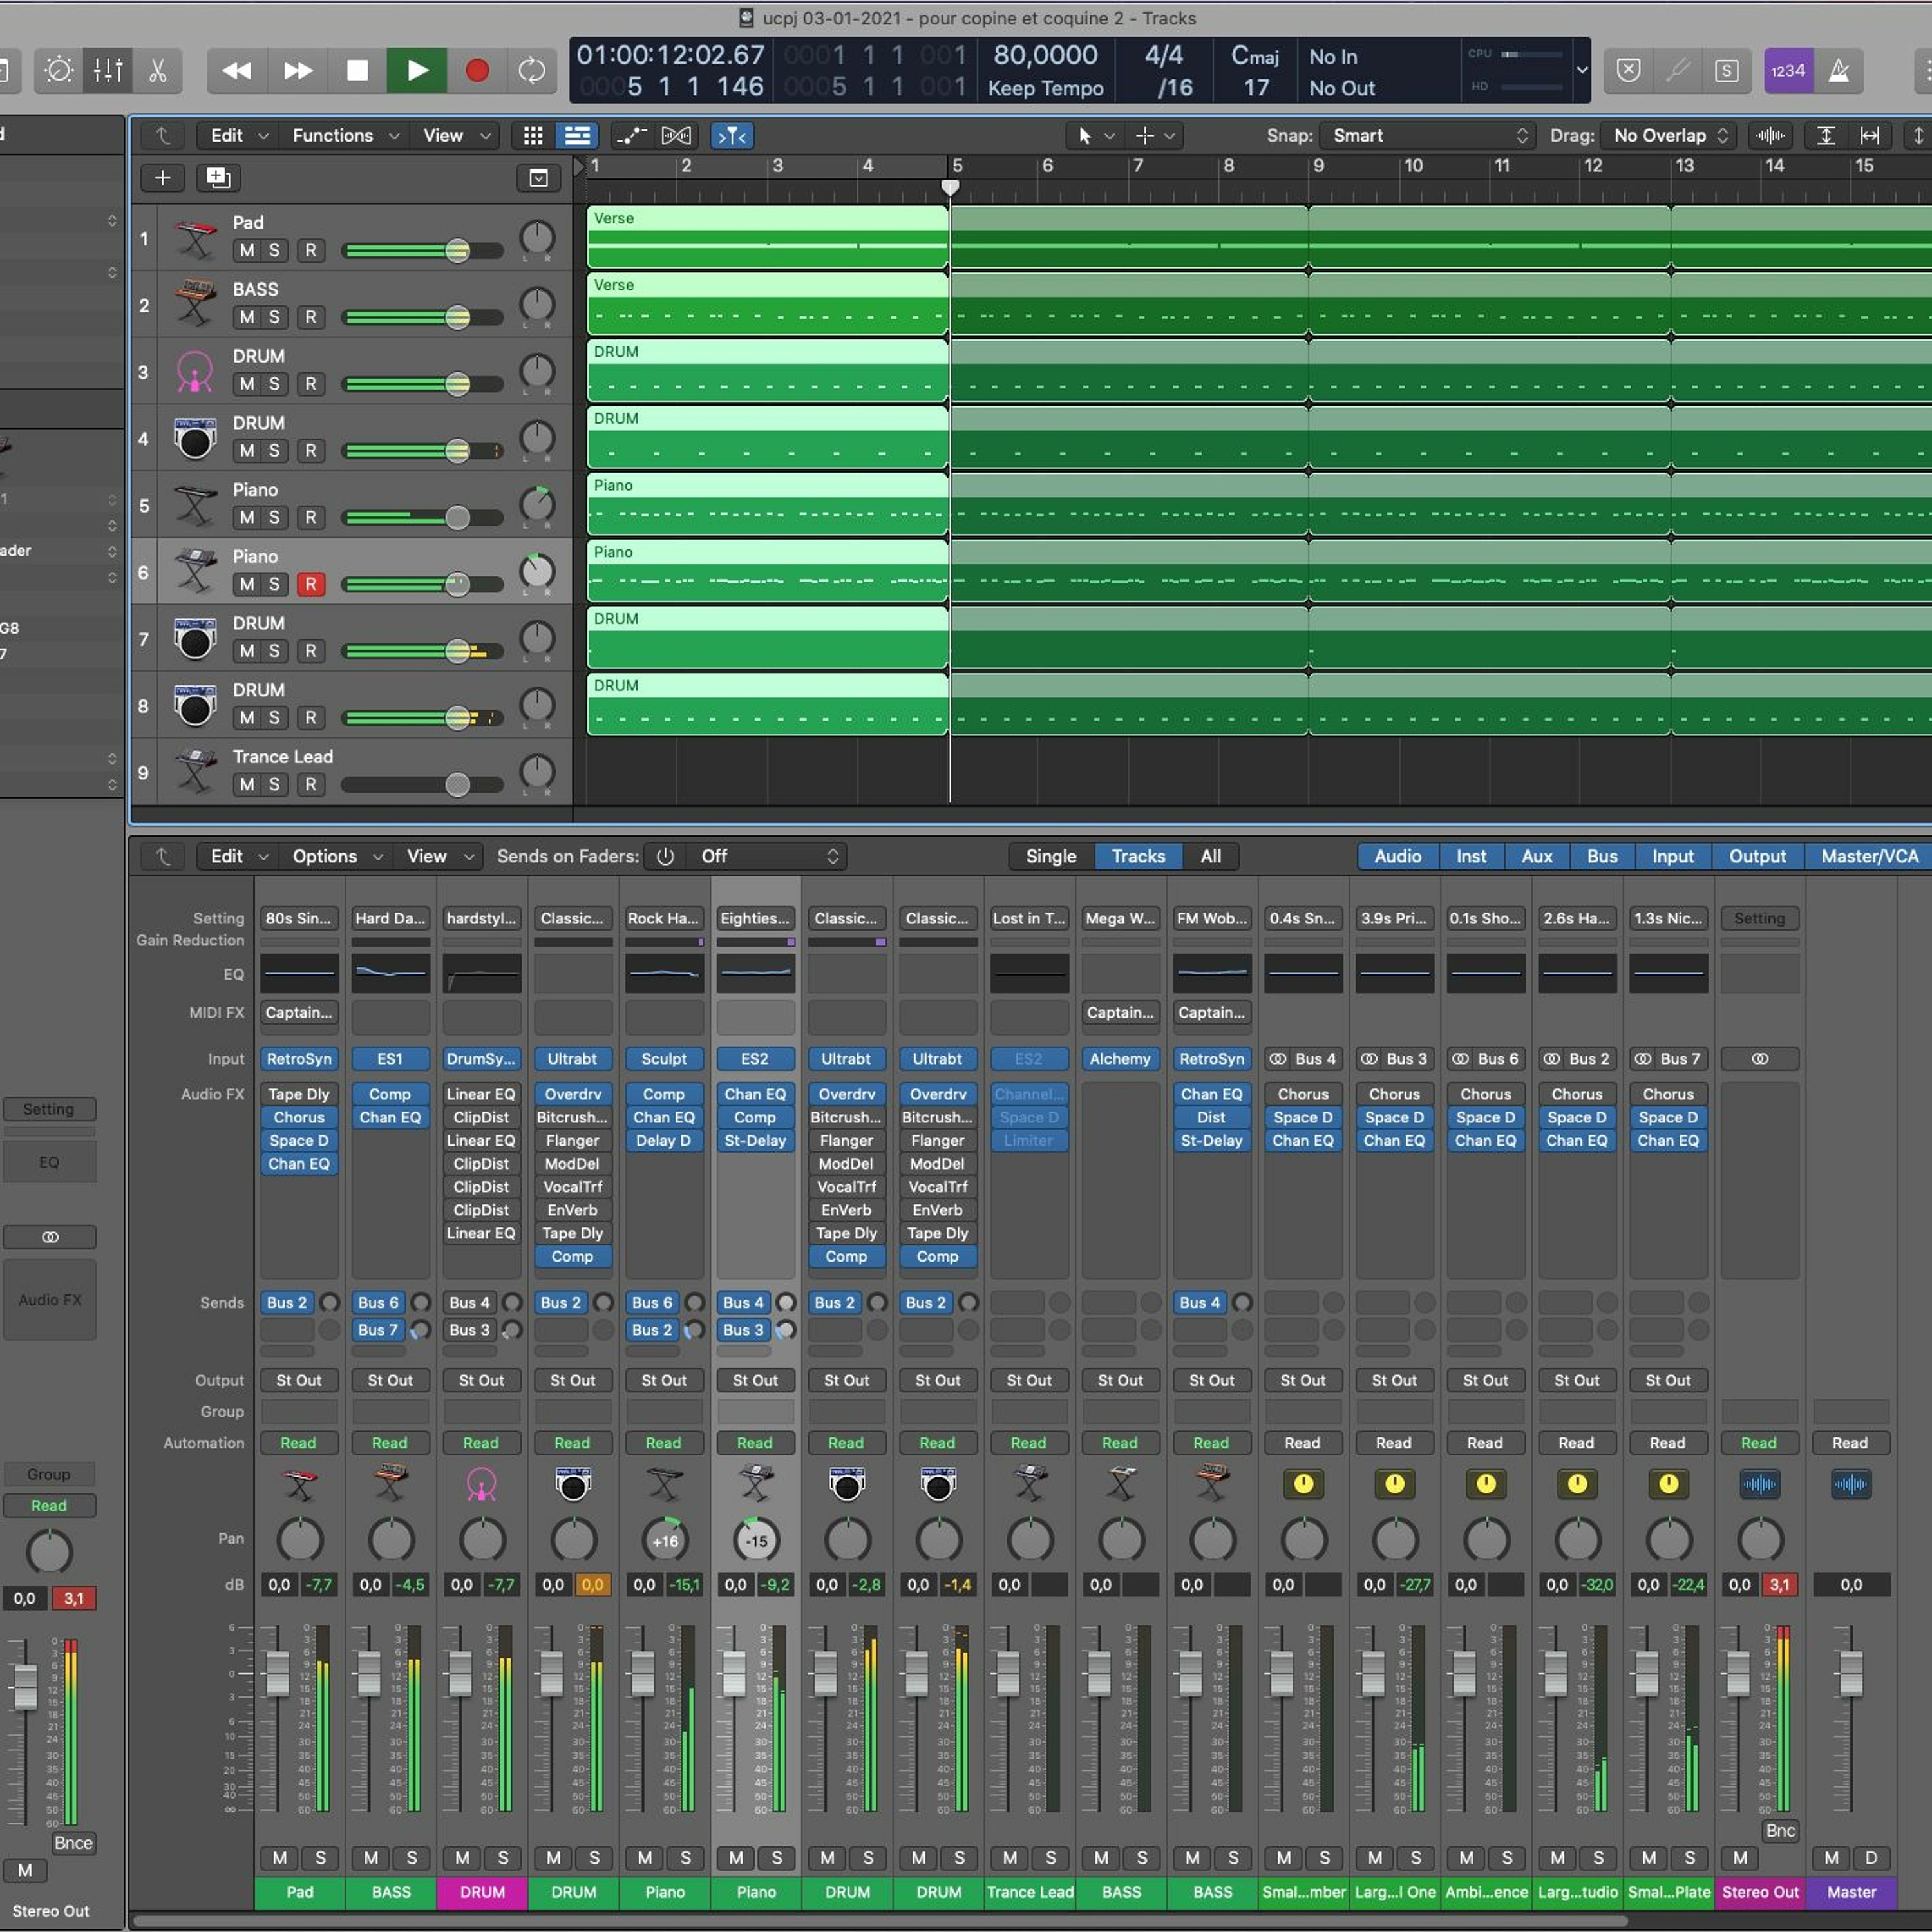This screenshot has height=1932, width=1932.
Task: Open the Sends on Faders Off dropdown
Action: [x=767, y=856]
